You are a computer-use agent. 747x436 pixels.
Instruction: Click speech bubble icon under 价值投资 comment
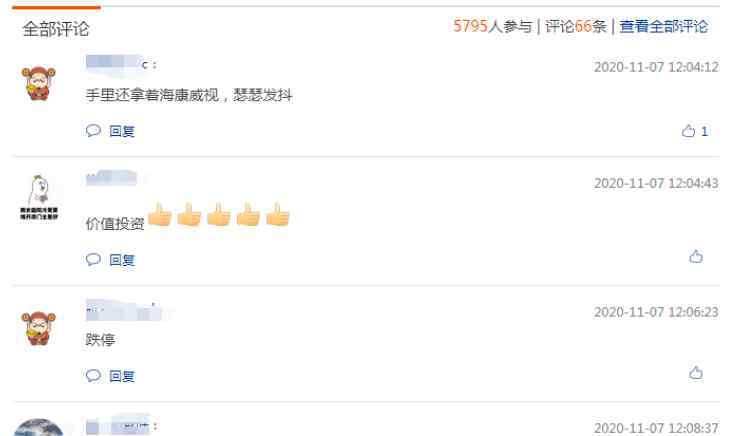pyautogui.click(x=93, y=259)
